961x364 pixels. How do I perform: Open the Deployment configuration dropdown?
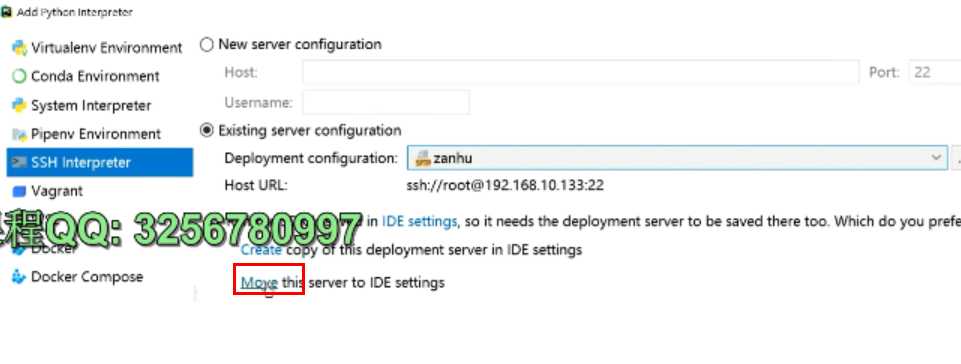click(x=677, y=158)
